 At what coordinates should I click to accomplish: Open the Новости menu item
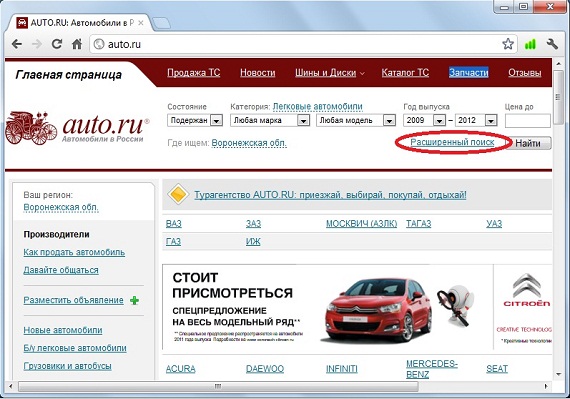[x=257, y=73]
